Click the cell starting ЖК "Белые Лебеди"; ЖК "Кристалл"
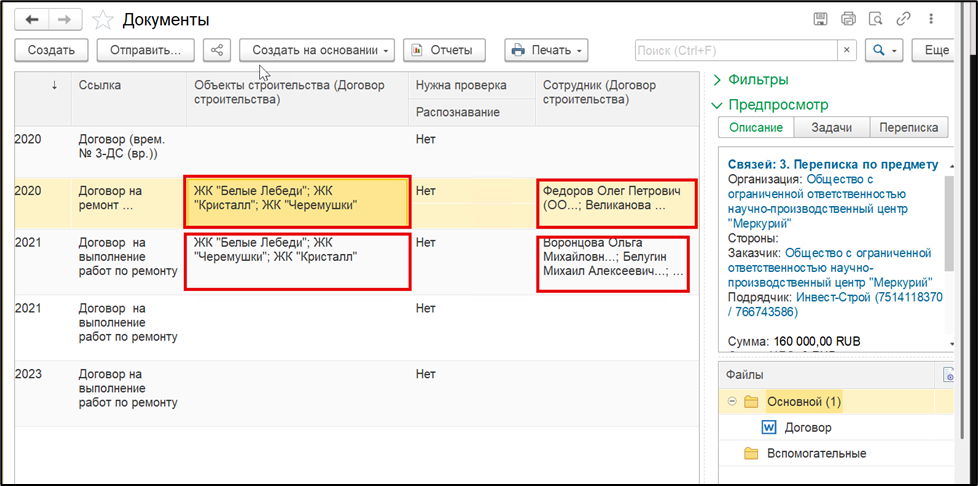This screenshot has width=978, height=486. [x=298, y=202]
